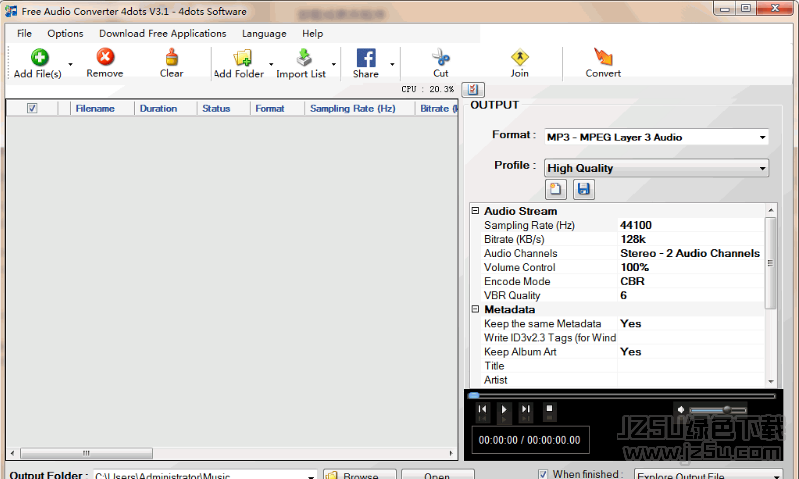Click the player previous track button
This screenshot has height=479, width=799.
(x=482, y=409)
